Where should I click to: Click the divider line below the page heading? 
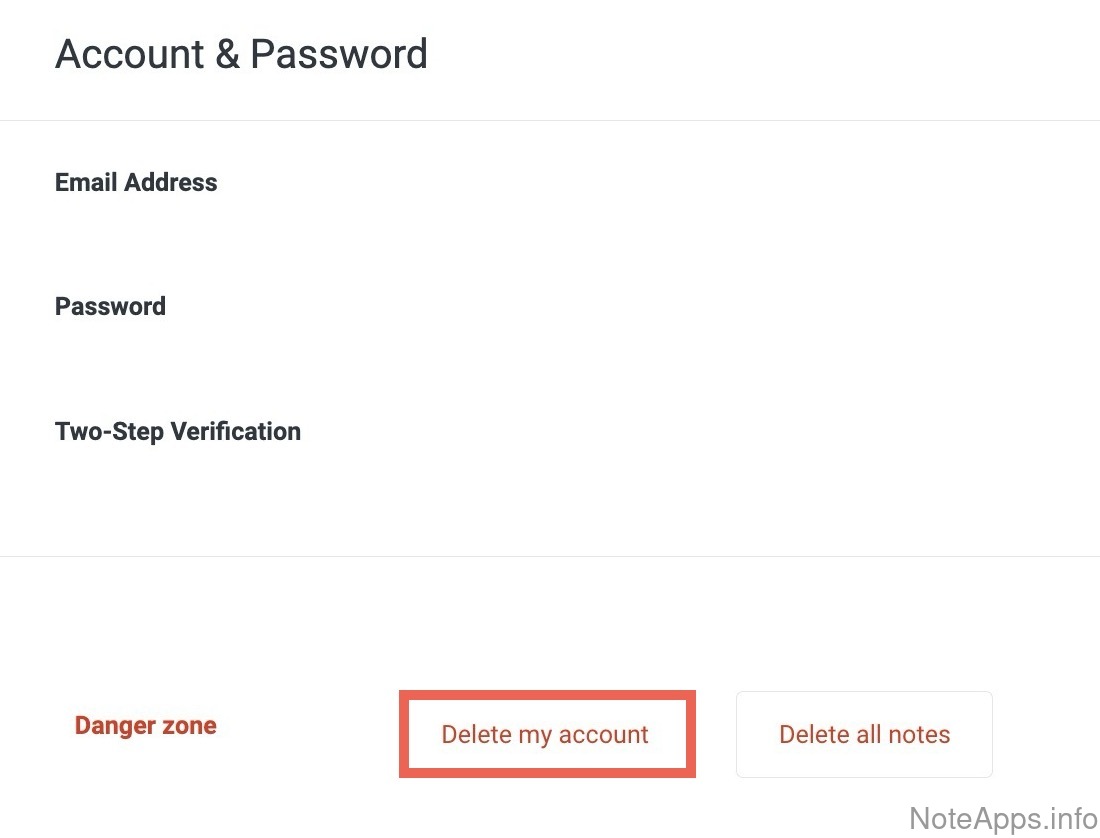pyautogui.click(x=550, y=121)
